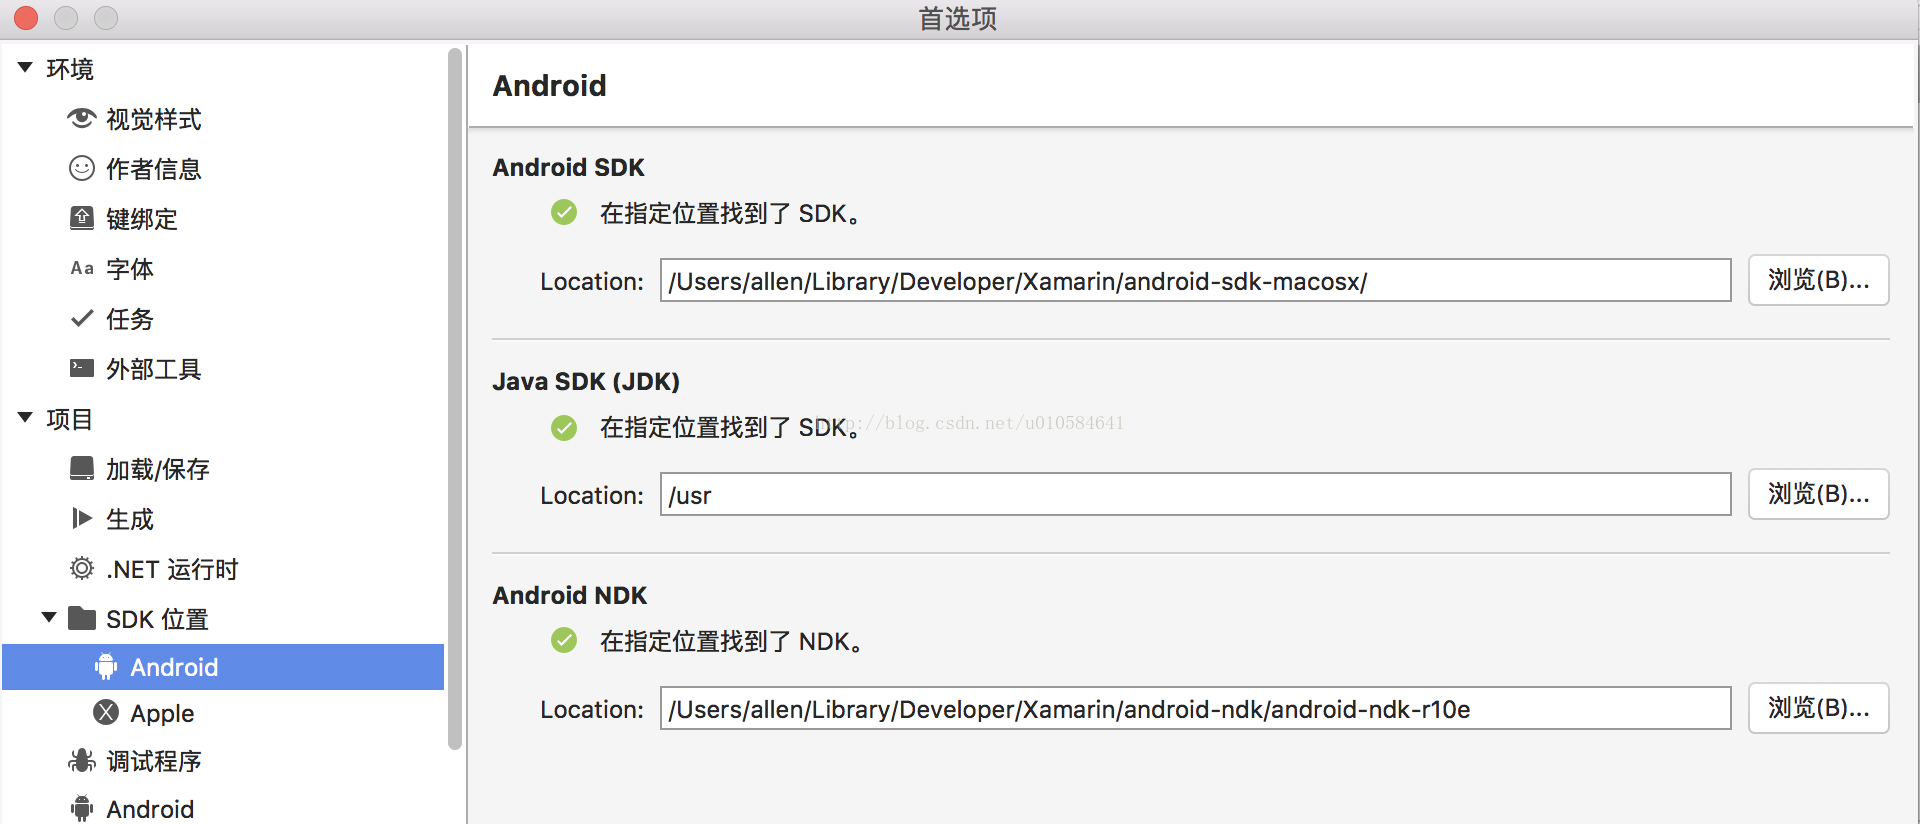
Task: Open 调试程序 settings
Action: coord(154,761)
